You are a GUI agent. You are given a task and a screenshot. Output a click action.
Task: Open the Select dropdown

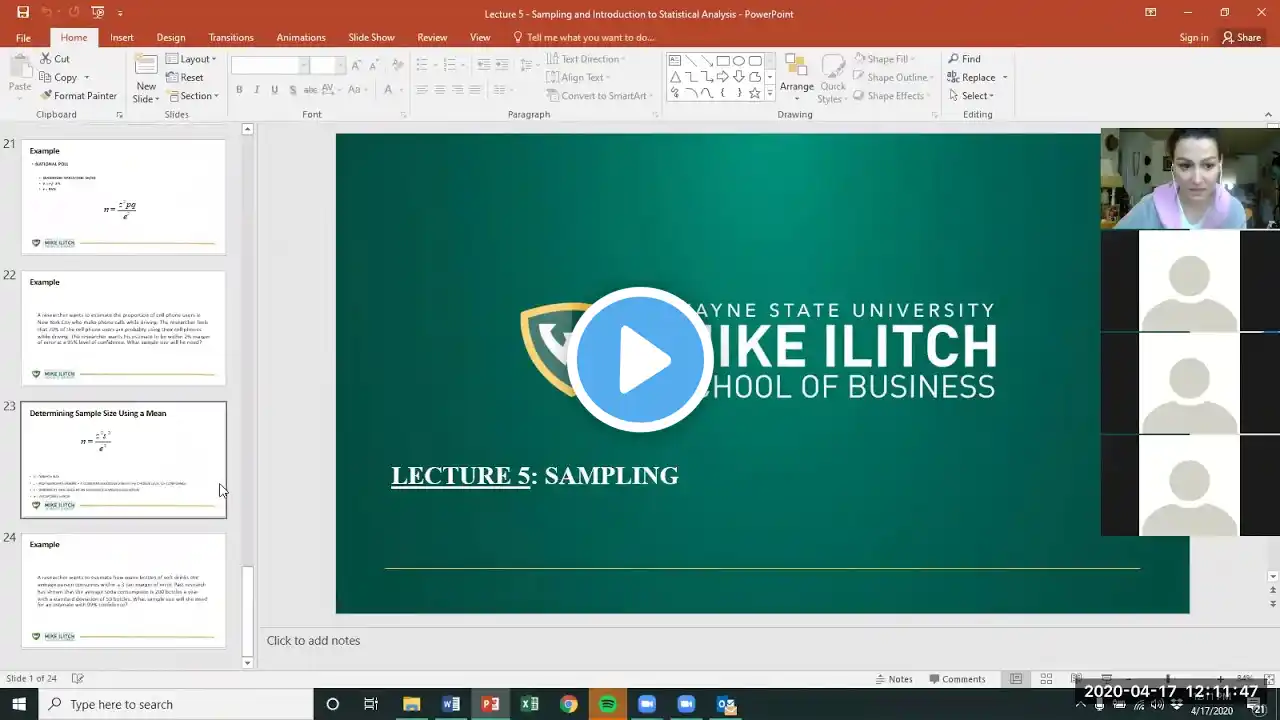[x=971, y=96]
